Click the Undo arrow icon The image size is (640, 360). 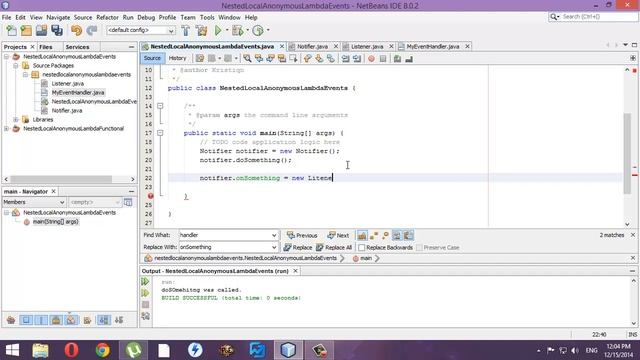point(76,30)
